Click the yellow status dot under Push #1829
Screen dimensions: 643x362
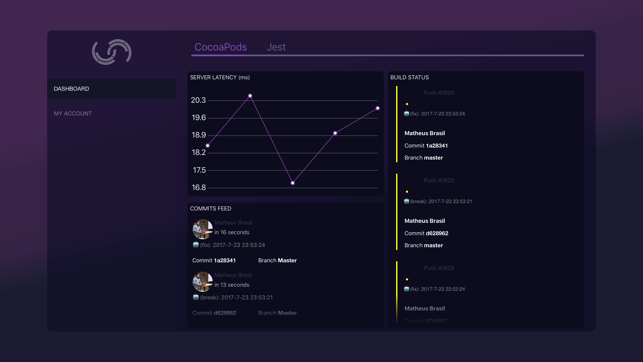coord(407,192)
